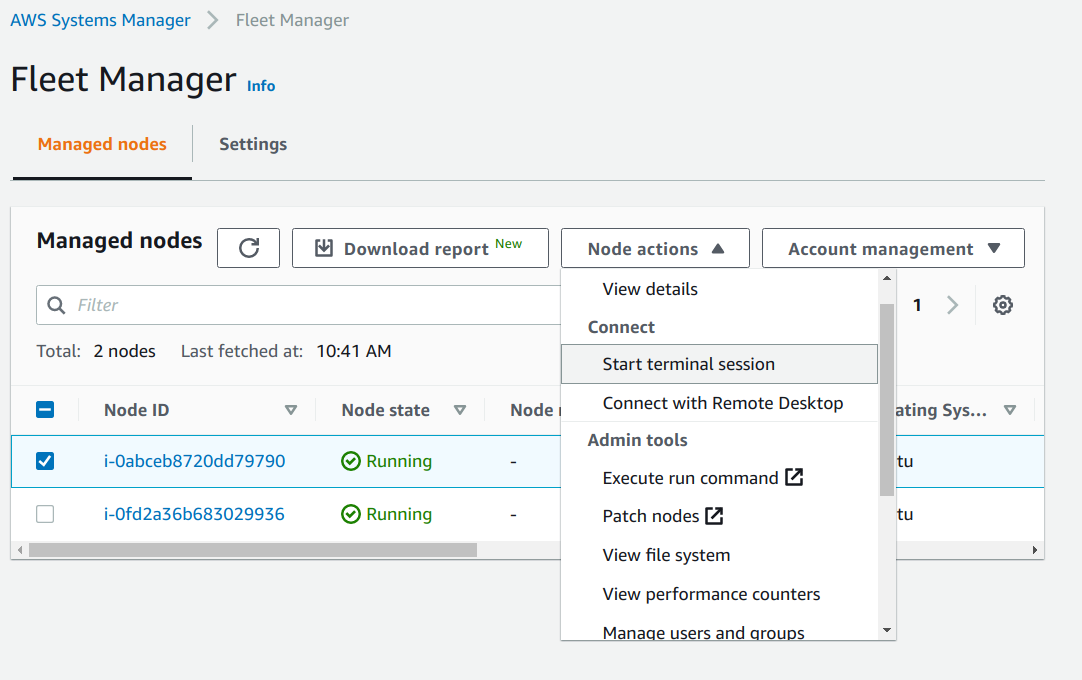Sort by Operating System column arrow
Viewport: 1082px width, 680px height.
pyautogui.click(x=1010, y=410)
